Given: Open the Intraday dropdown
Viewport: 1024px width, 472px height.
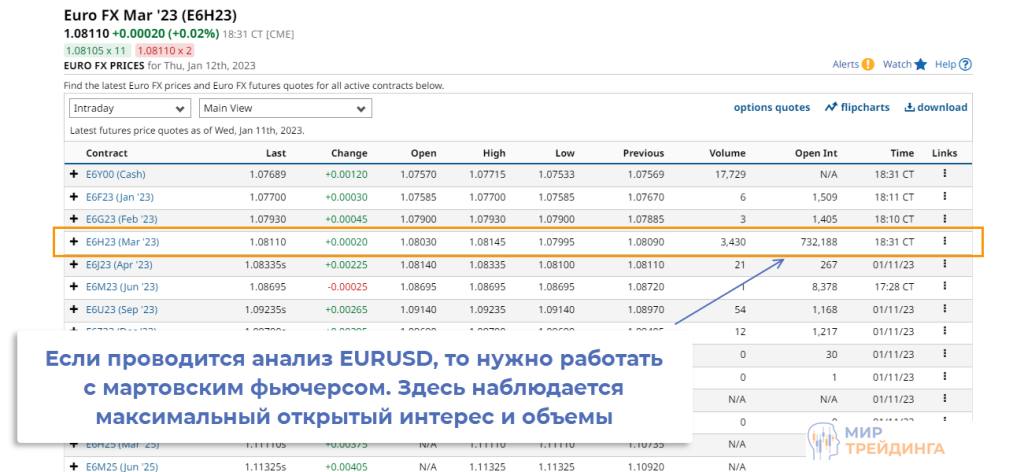Looking at the screenshot, I should [x=130, y=108].
